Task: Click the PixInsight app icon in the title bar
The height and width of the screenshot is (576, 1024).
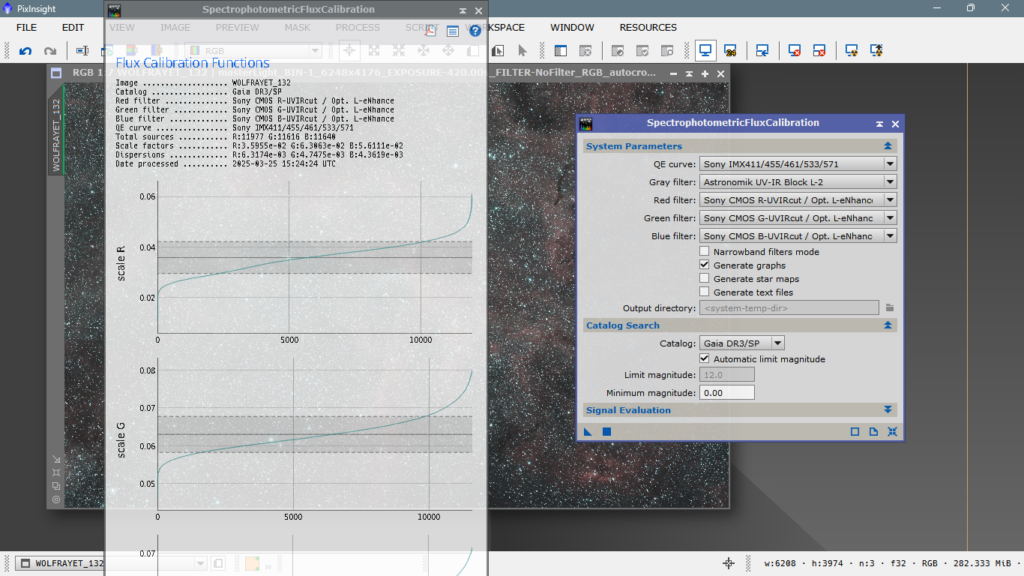Action: (8, 8)
